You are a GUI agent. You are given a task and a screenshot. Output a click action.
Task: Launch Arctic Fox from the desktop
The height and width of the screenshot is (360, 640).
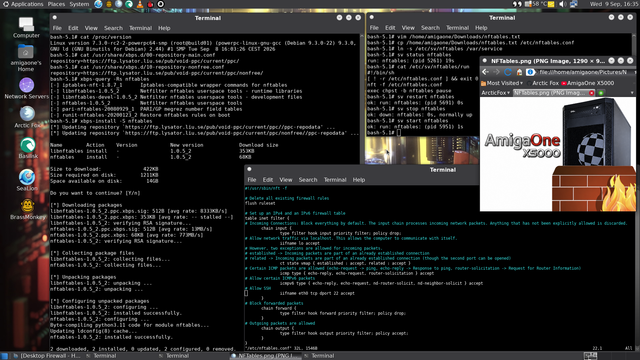(27, 117)
